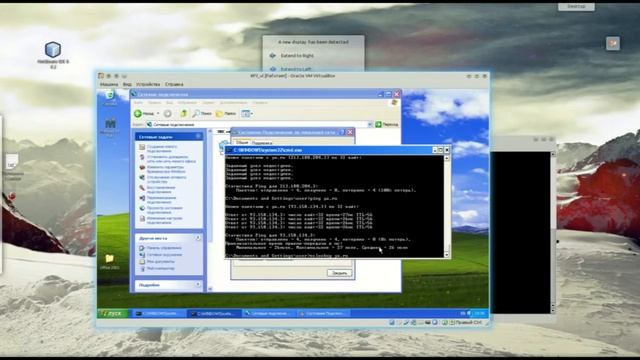
Task: Switch to the Общие tab
Action: 242,142
